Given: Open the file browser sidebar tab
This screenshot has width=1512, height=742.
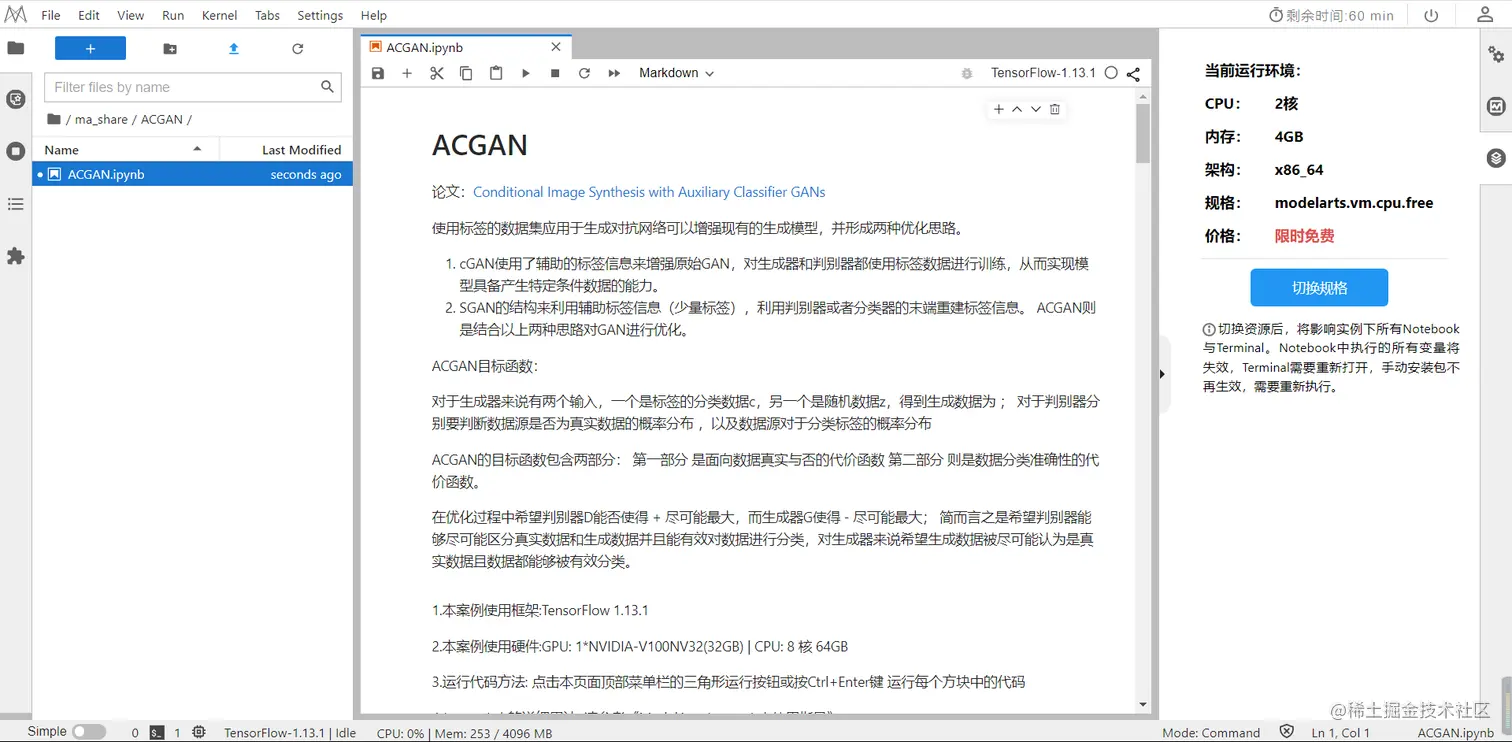Looking at the screenshot, I should point(15,48).
